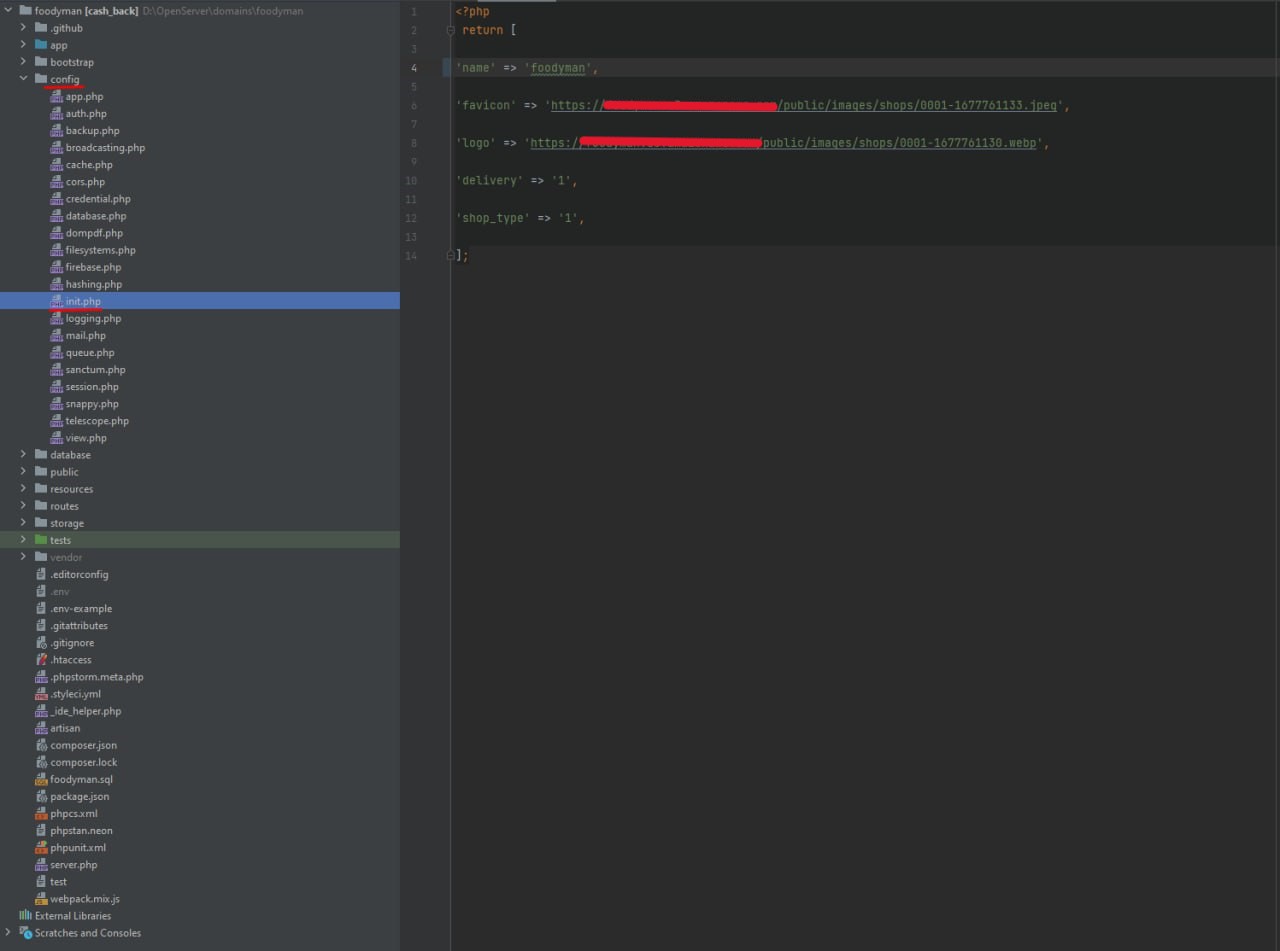The height and width of the screenshot is (951, 1280).
Task: Expand the database folder
Action: [x=24, y=455]
